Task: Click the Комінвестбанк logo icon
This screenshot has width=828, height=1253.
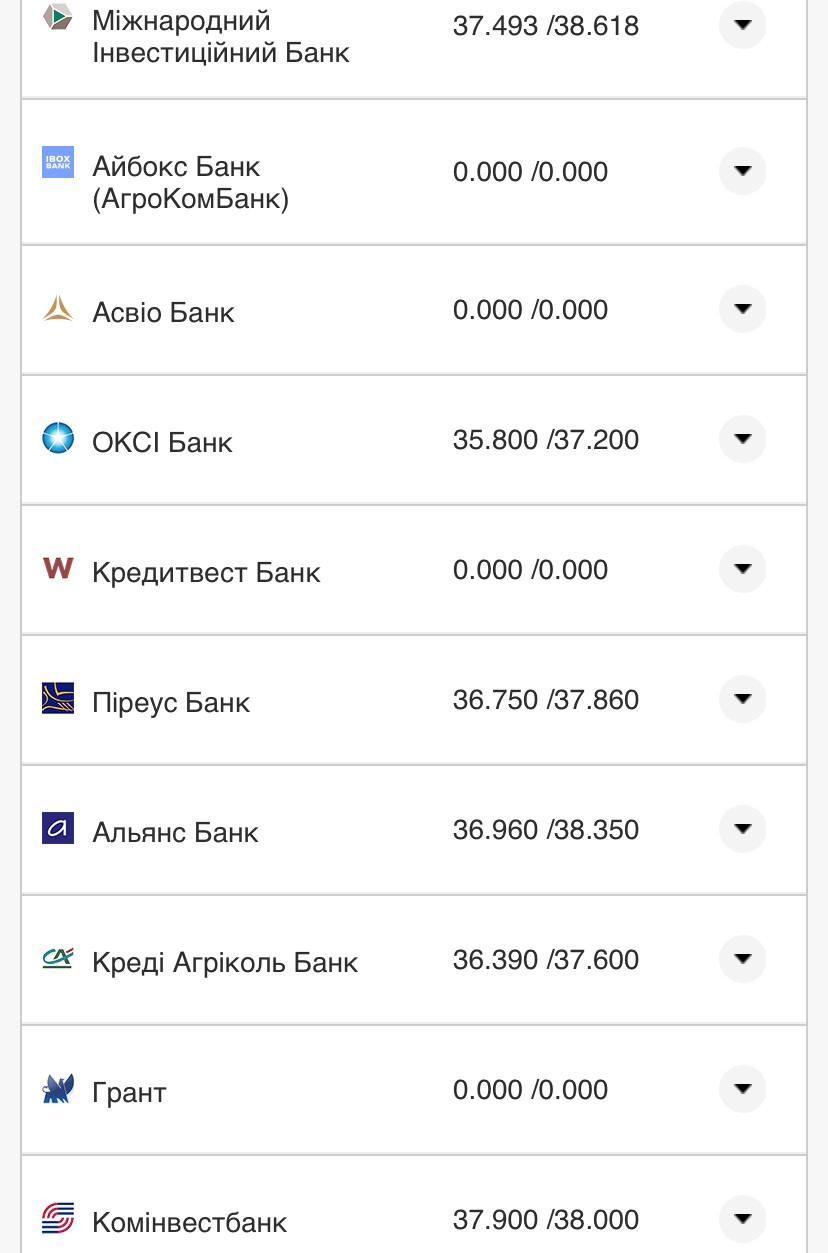Action: (58, 1218)
